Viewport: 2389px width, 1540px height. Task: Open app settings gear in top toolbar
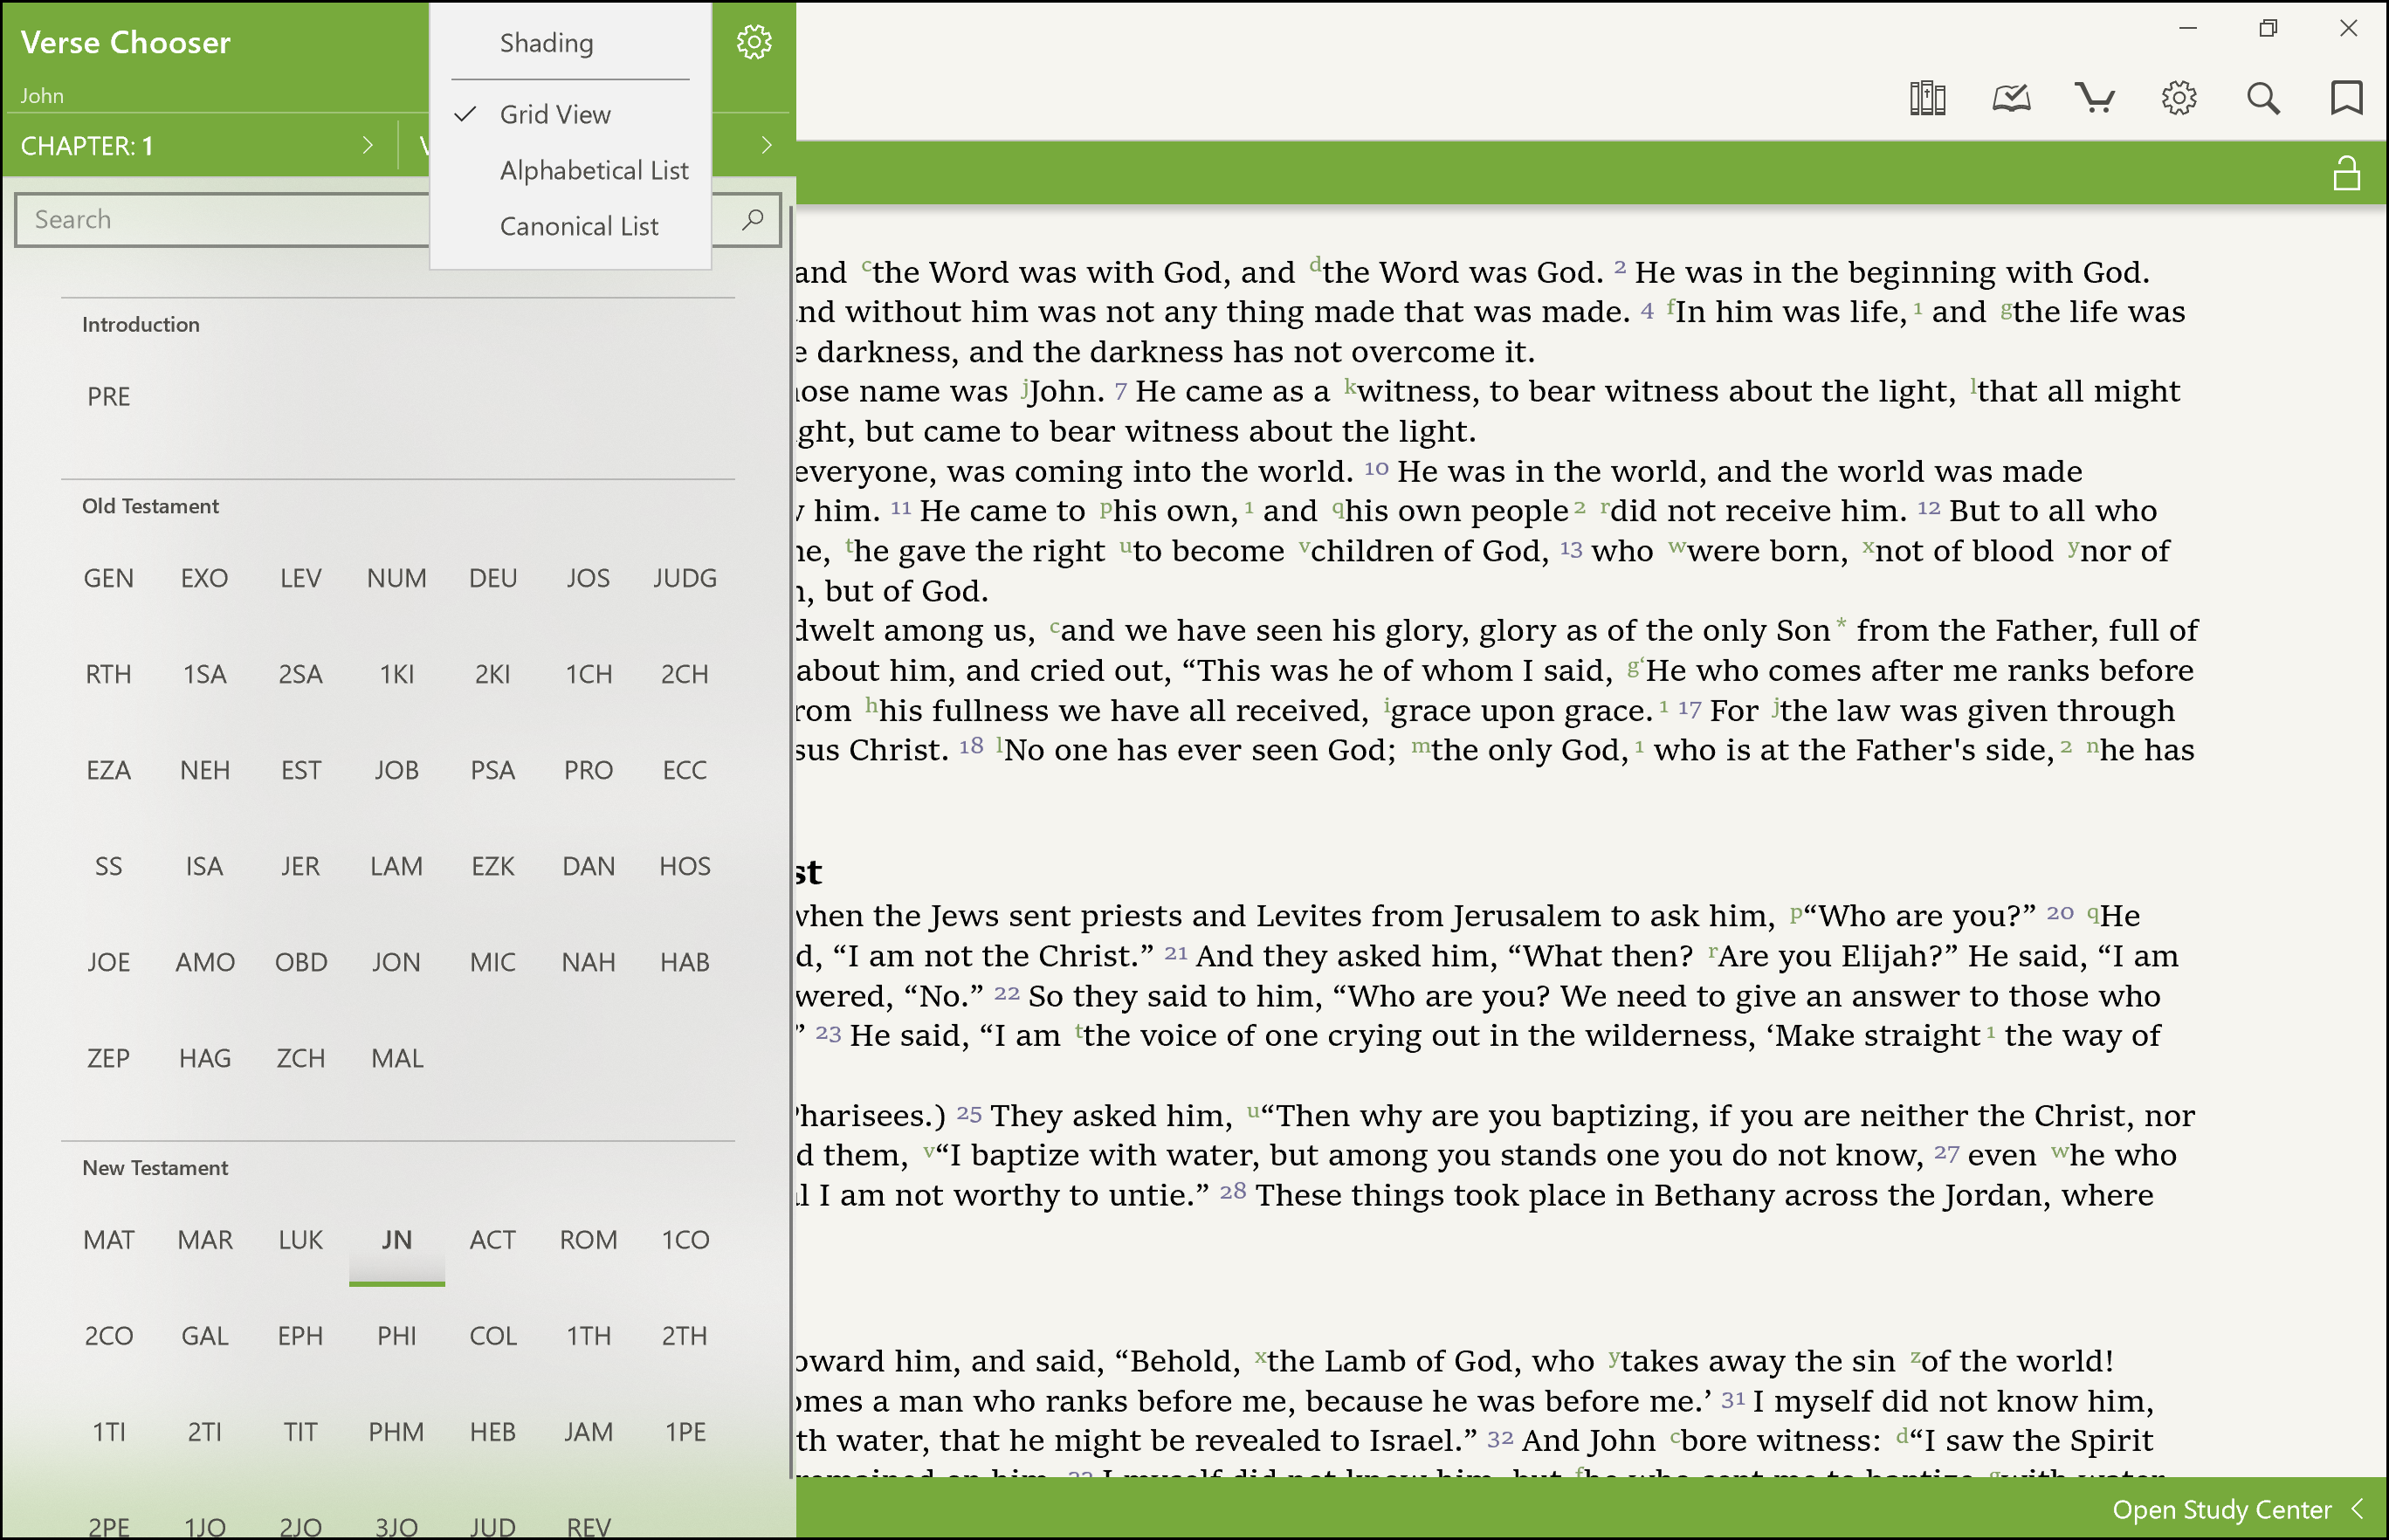pyautogui.click(x=2178, y=98)
